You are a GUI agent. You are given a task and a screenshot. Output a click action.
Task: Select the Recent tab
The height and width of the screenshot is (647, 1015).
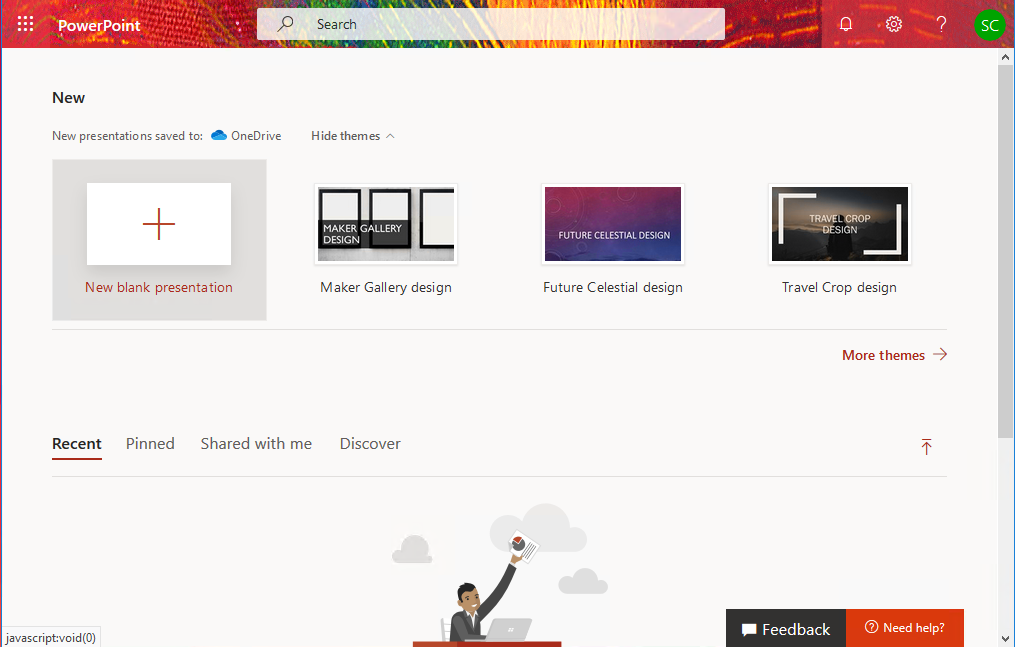pos(77,444)
